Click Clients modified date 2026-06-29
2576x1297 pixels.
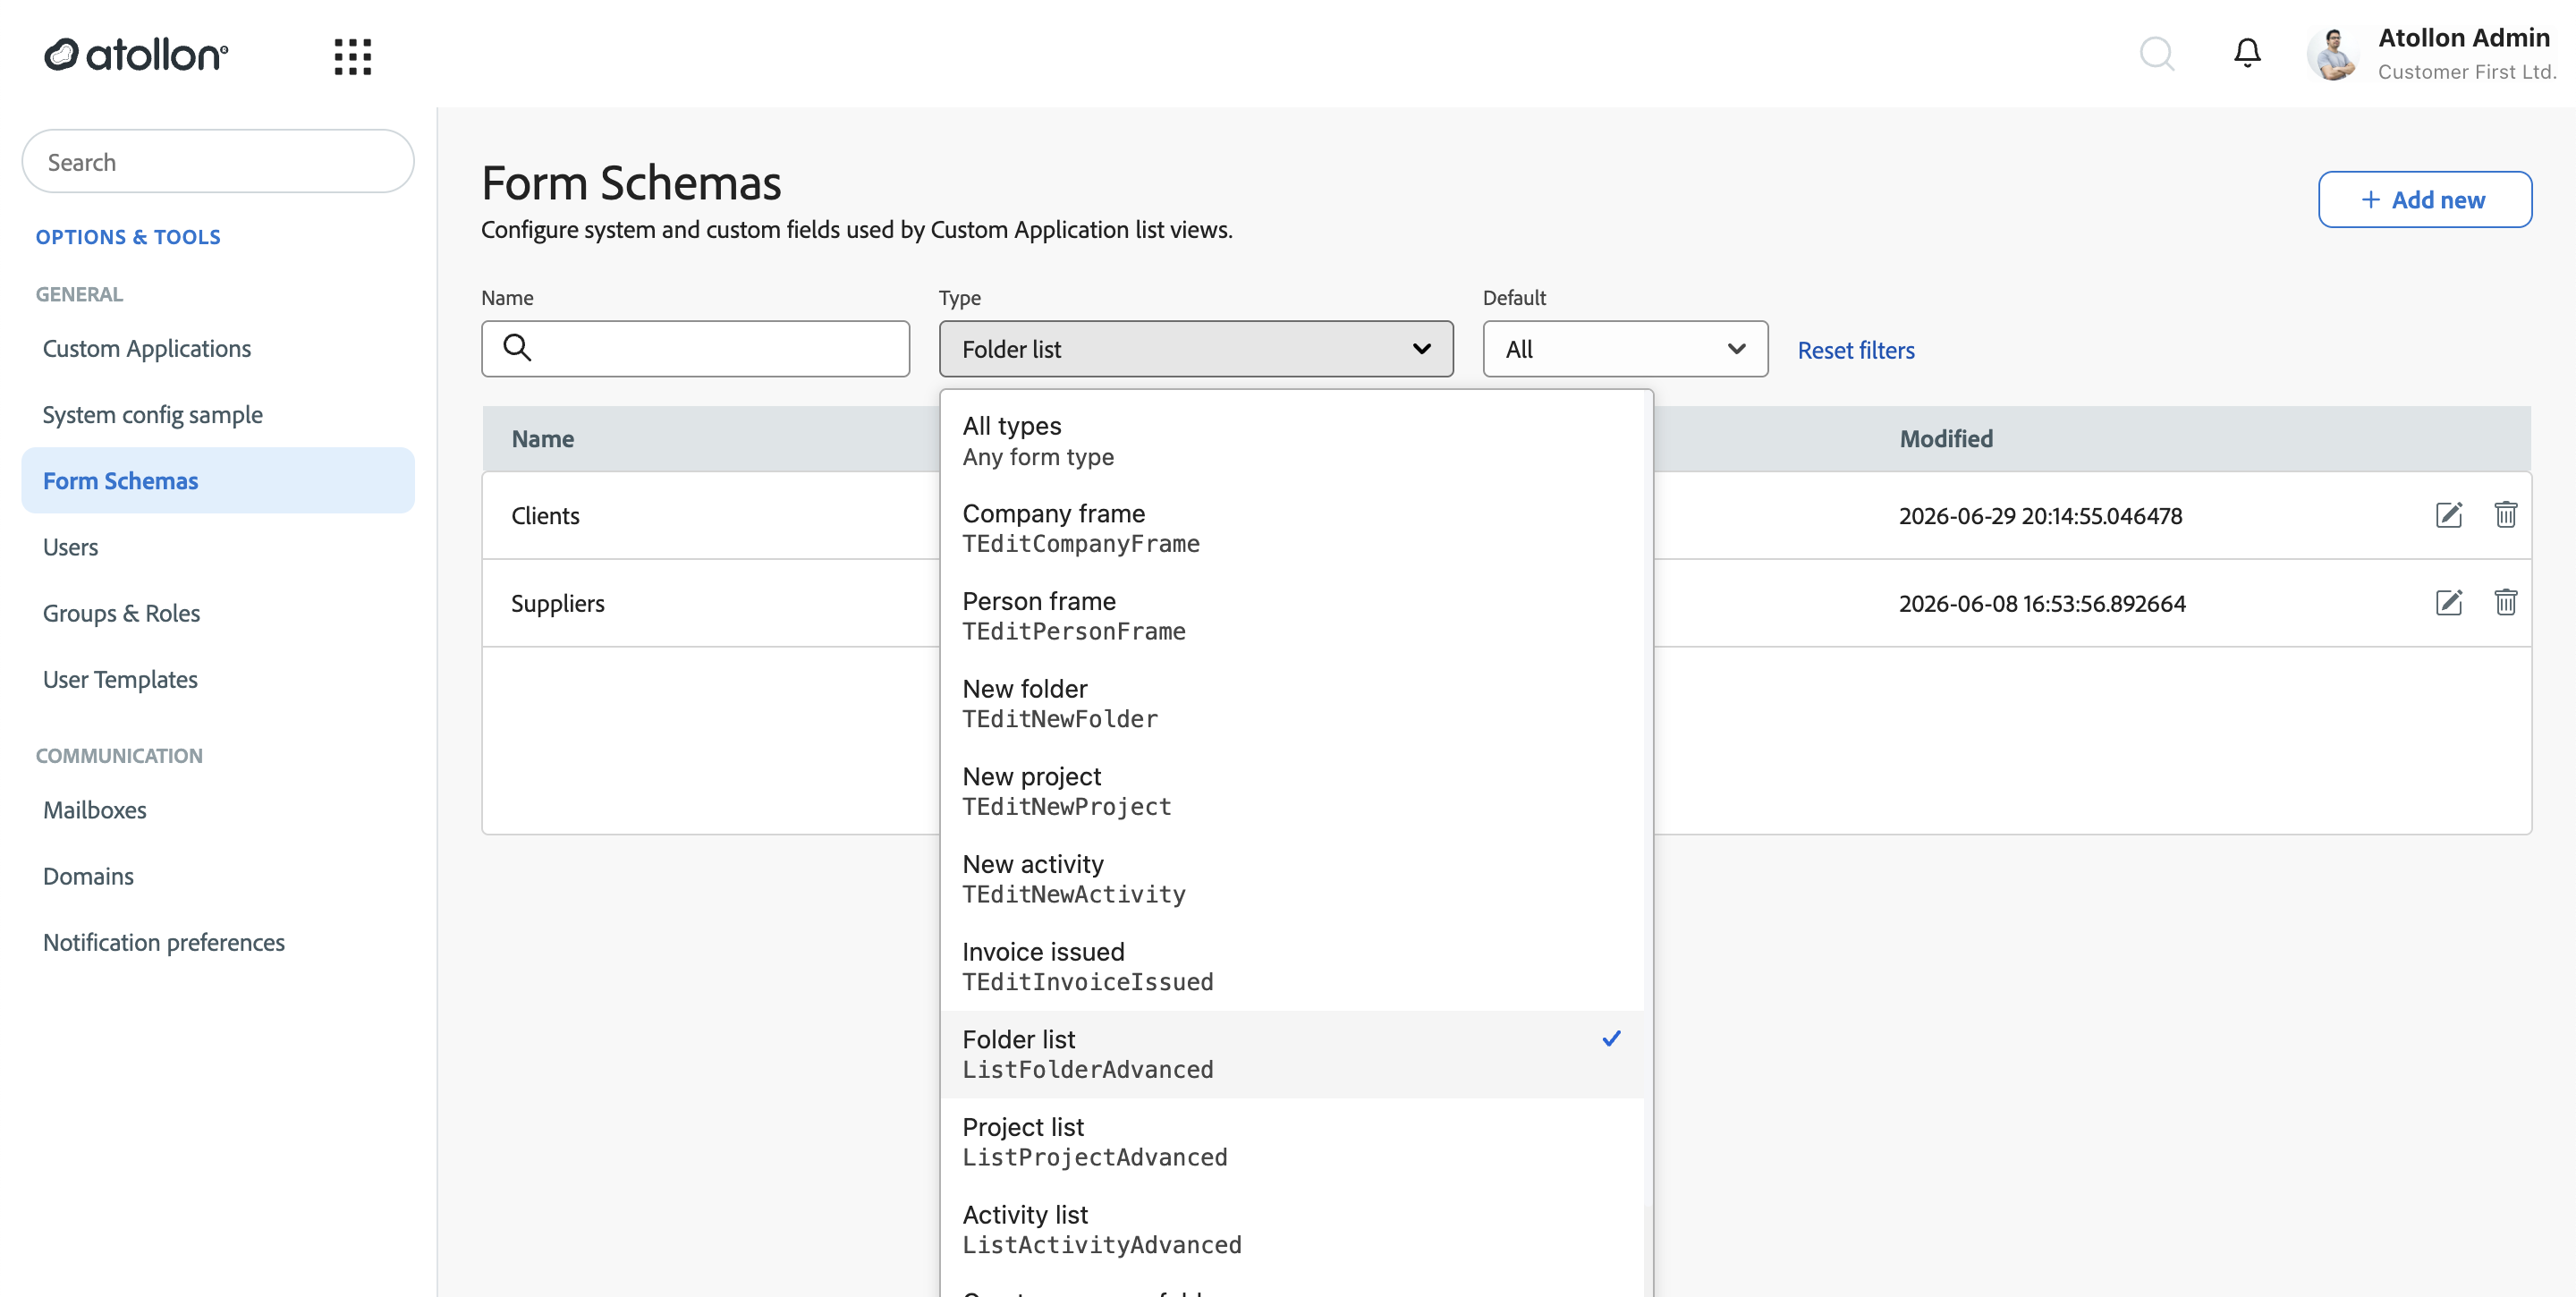click(2040, 515)
